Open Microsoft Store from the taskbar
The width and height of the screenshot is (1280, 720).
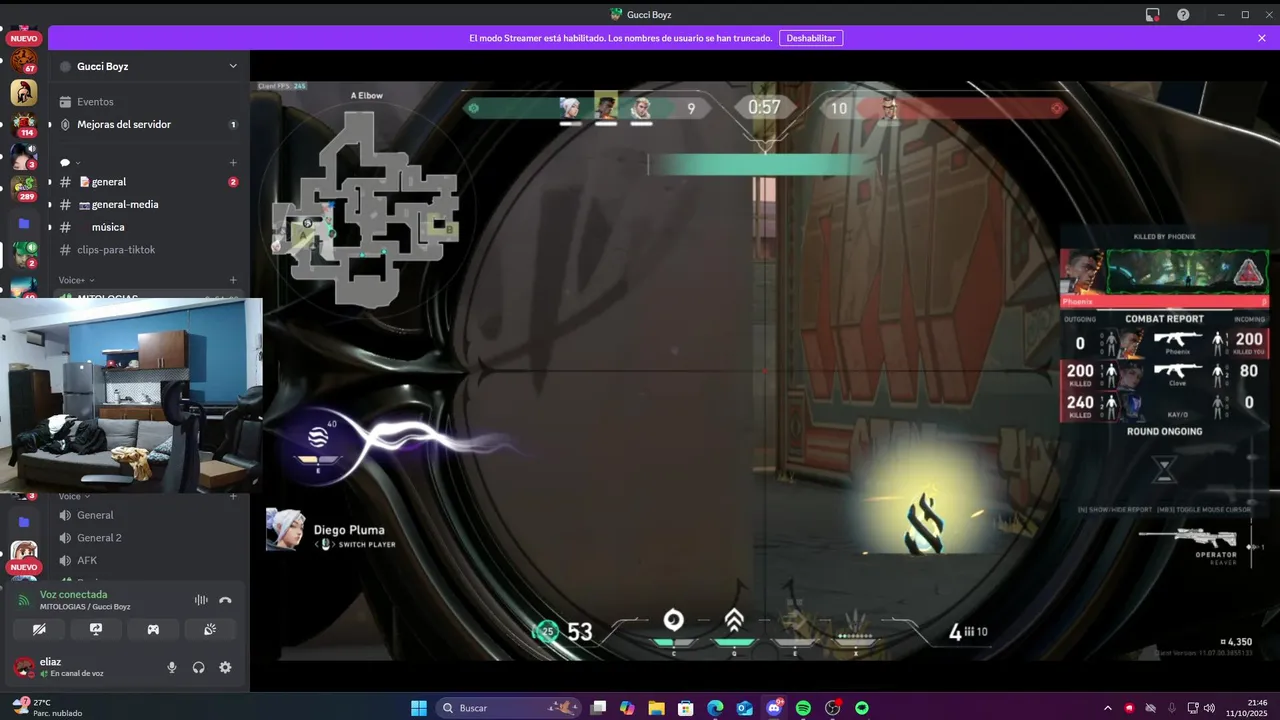click(x=686, y=708)
